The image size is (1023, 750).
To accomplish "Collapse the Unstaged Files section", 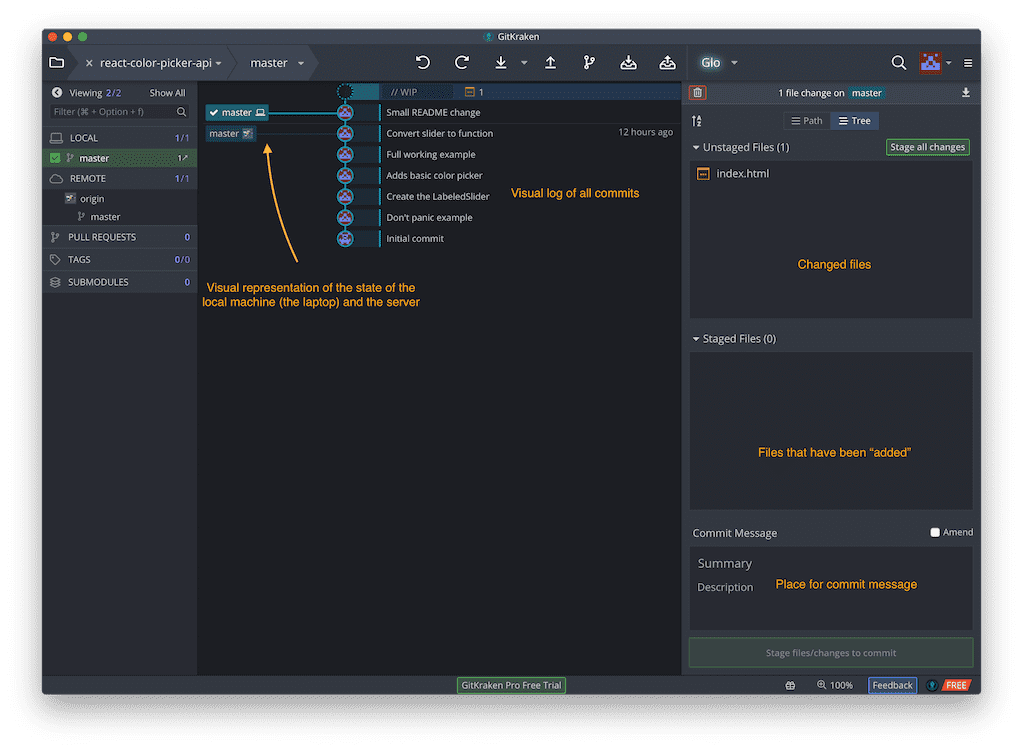I will [x=696, y=147].
